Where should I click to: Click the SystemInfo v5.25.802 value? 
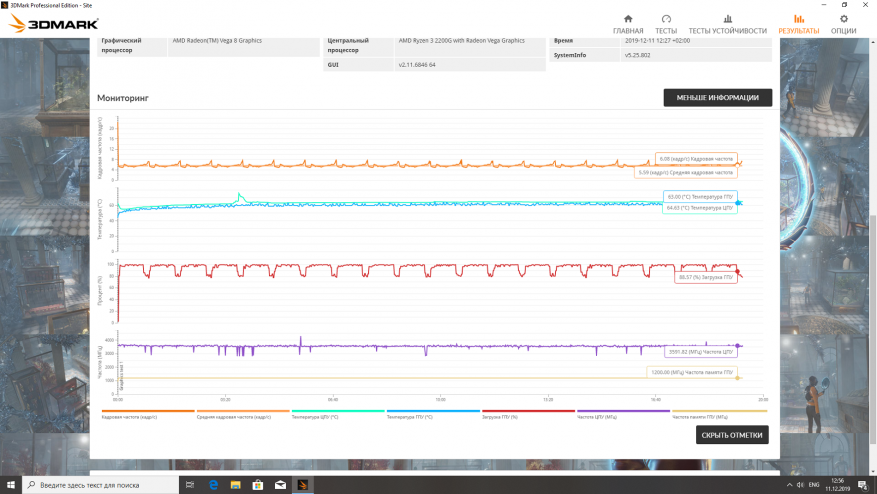point(637,55)
